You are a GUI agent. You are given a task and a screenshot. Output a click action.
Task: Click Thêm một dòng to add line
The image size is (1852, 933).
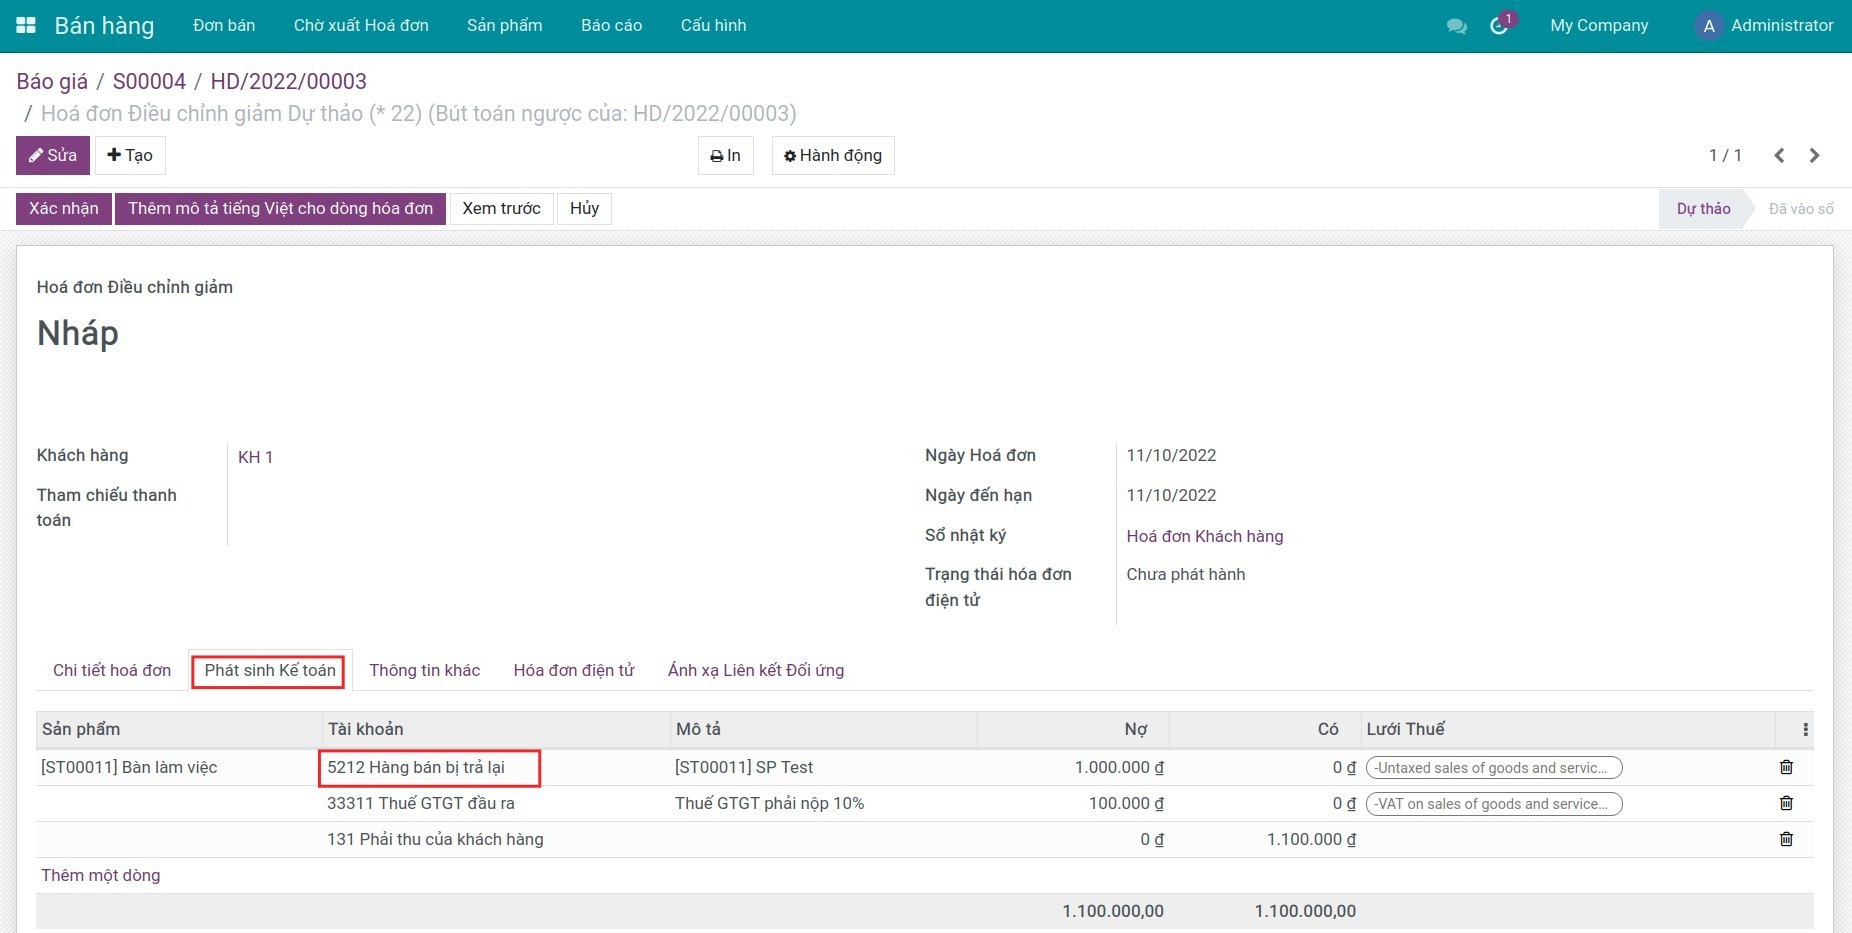coord(100,875)
